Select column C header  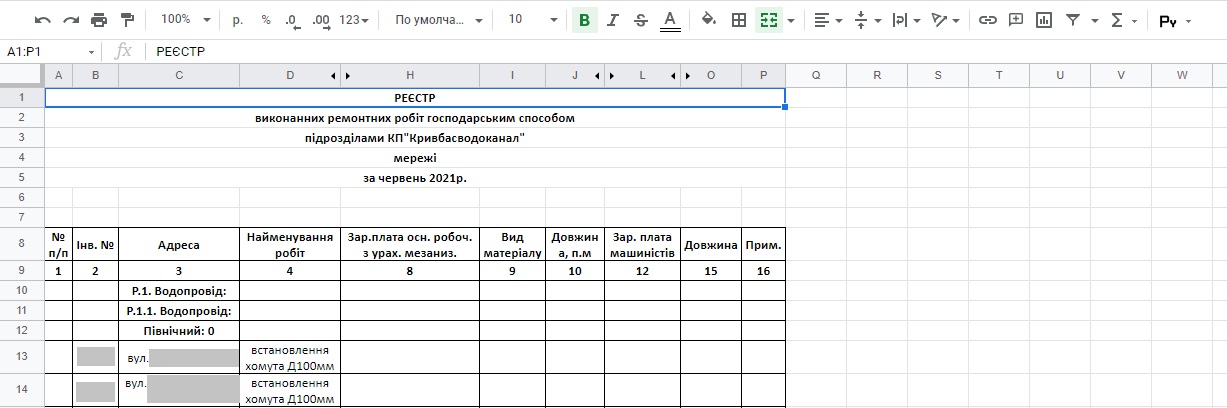pyautogui.click(x=179, y=76)
